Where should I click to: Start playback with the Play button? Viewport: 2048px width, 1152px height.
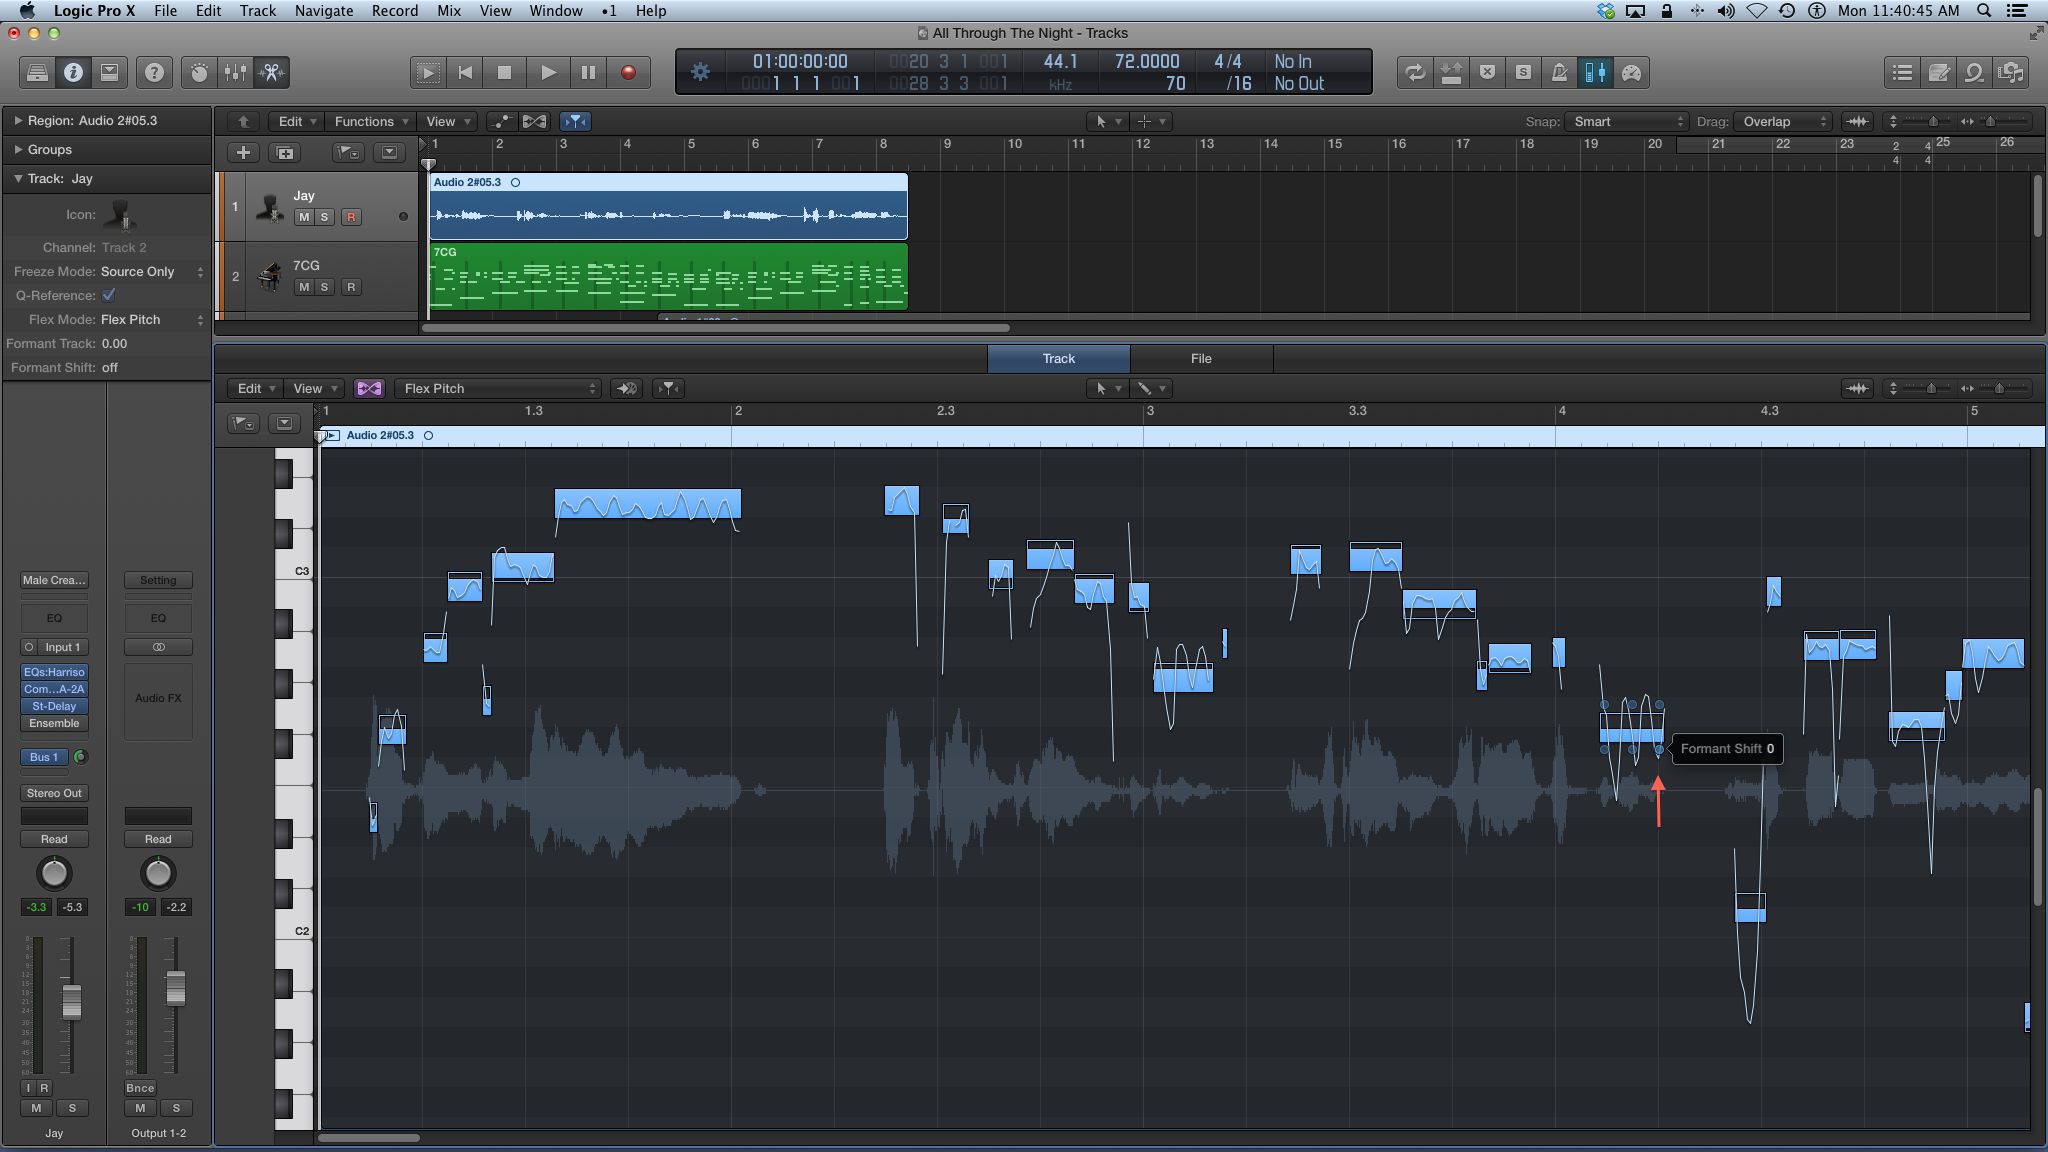coord(547,72)
